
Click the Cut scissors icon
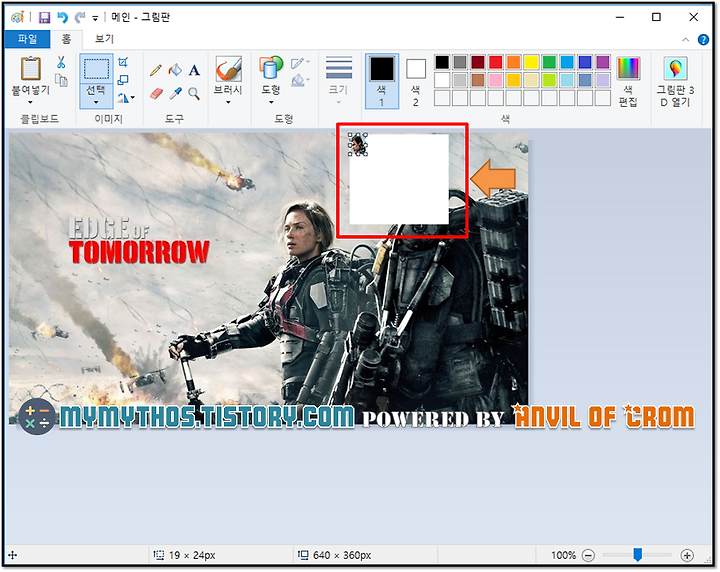pyautogui.click(x=61, y=62)
